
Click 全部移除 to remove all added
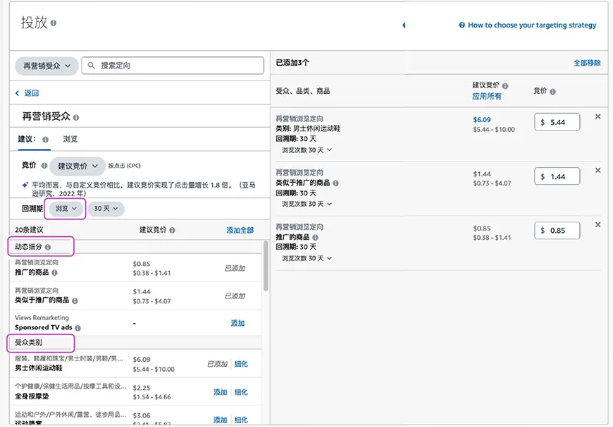click(586, 63)
